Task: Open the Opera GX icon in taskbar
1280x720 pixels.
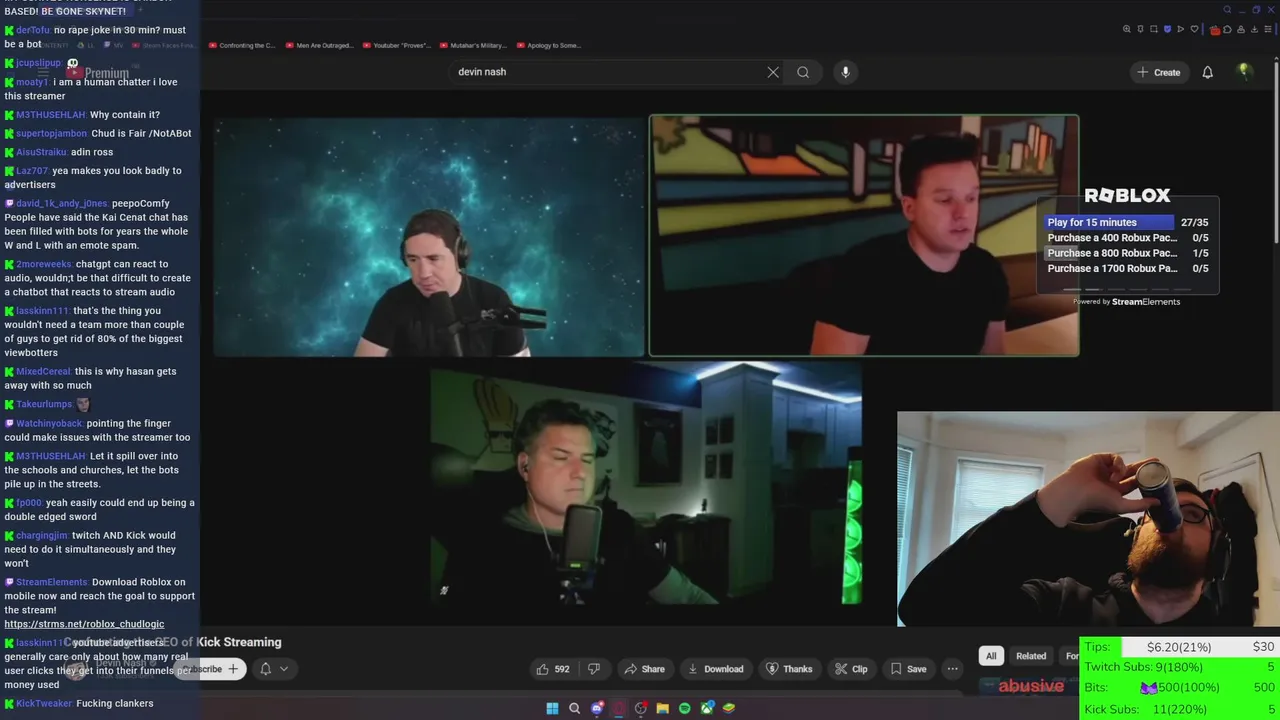Action: [619, 708]
